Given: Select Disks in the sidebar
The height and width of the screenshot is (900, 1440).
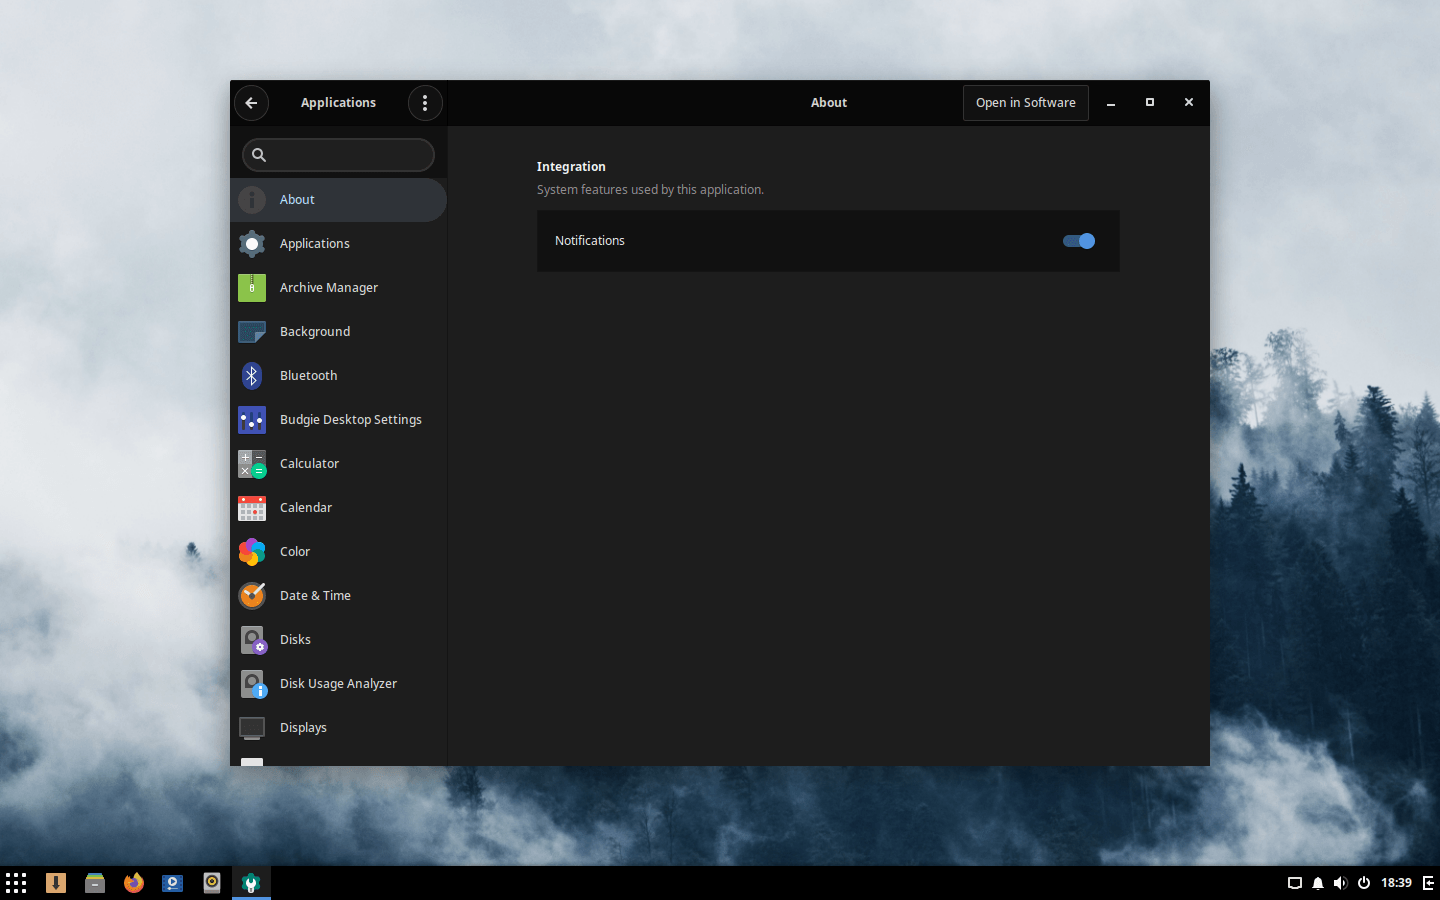Looking at the screenshot, I should click(338, 640).
